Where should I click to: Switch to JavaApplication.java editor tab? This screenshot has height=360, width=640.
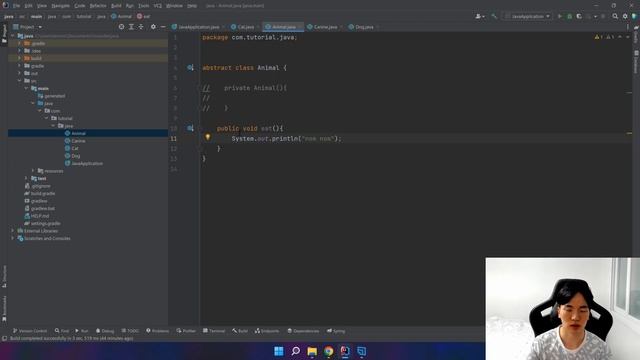click(199, 27)
